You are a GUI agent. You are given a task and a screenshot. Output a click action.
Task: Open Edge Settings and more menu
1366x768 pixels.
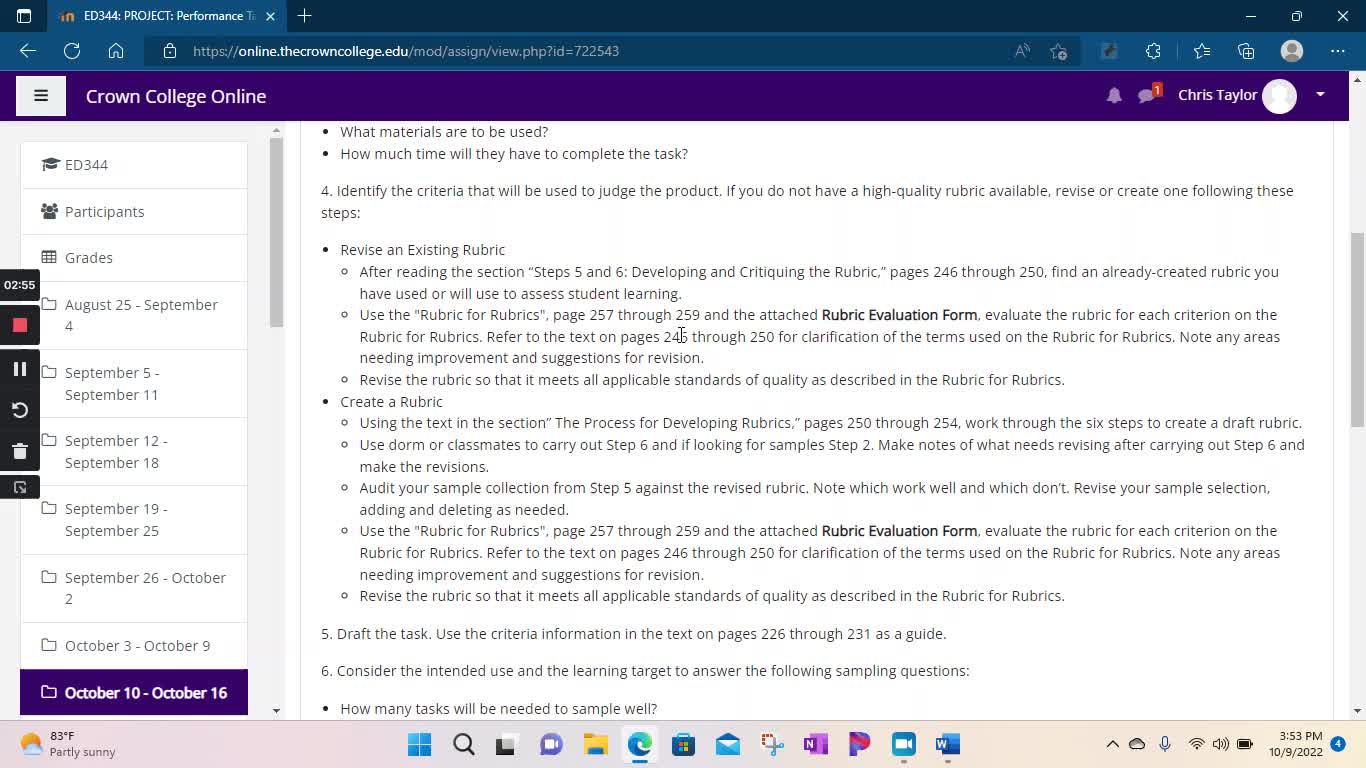(x=1338, y=51)
